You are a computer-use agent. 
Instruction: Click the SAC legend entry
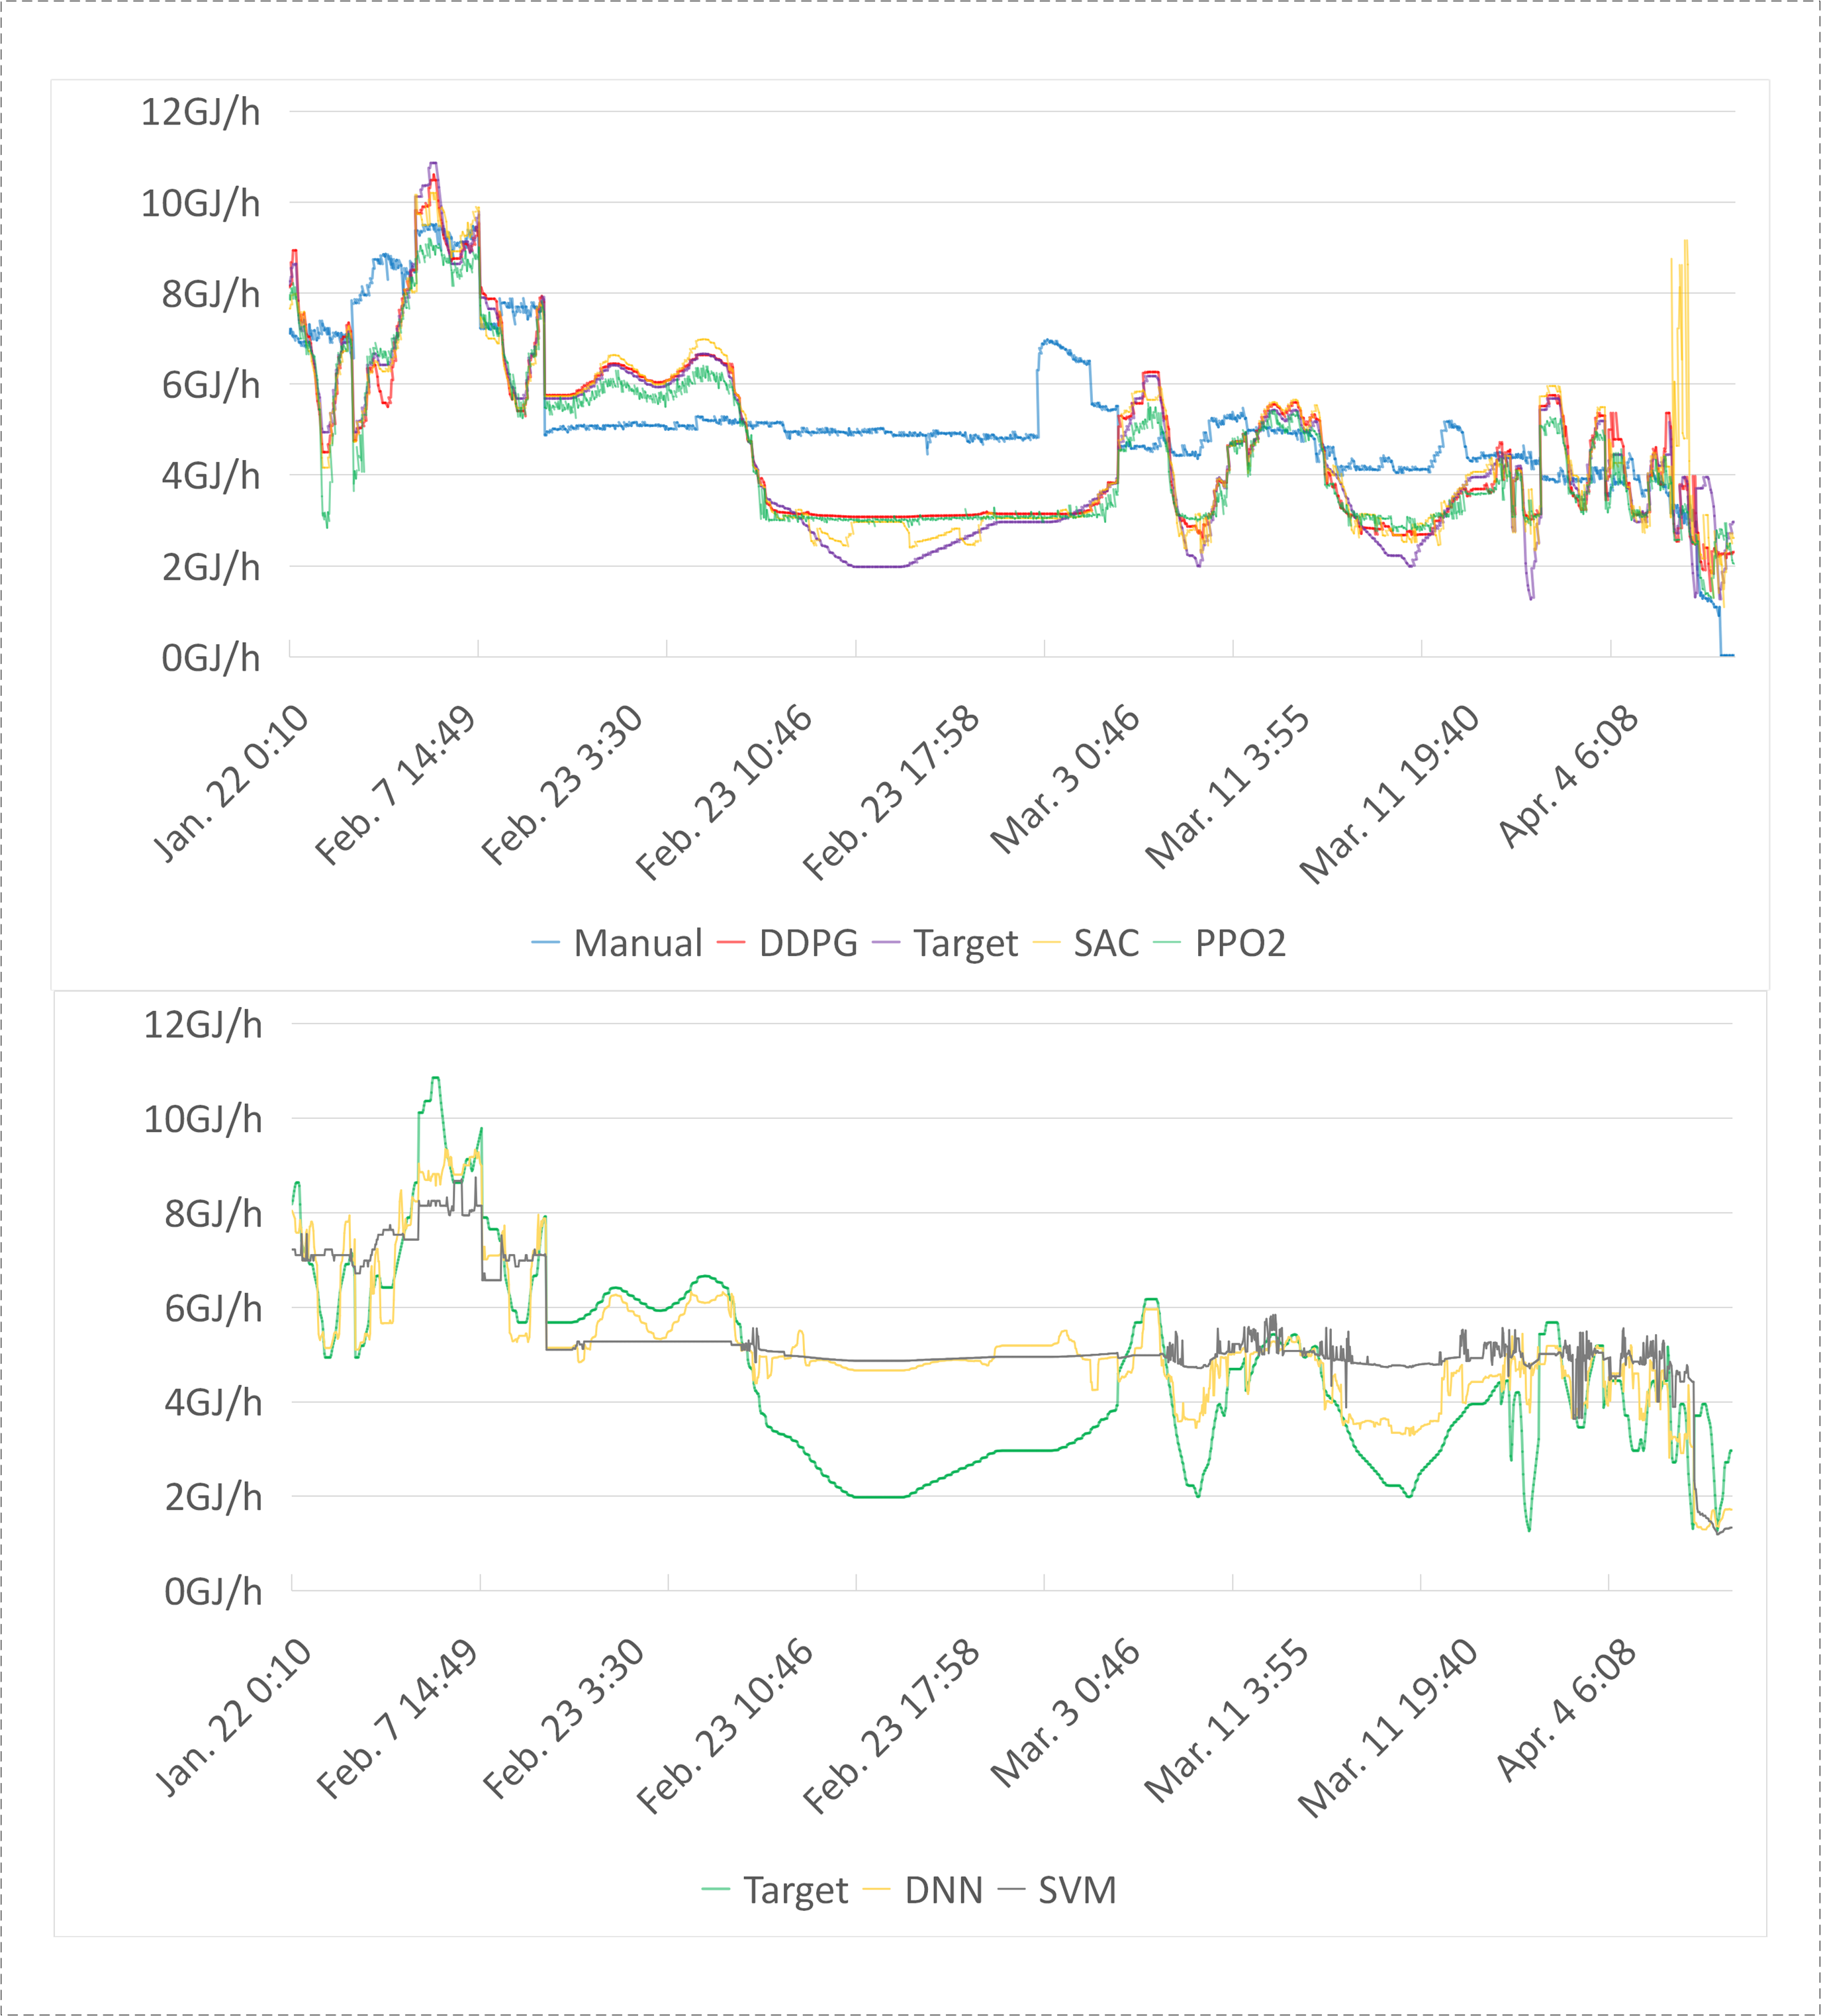1086,943
